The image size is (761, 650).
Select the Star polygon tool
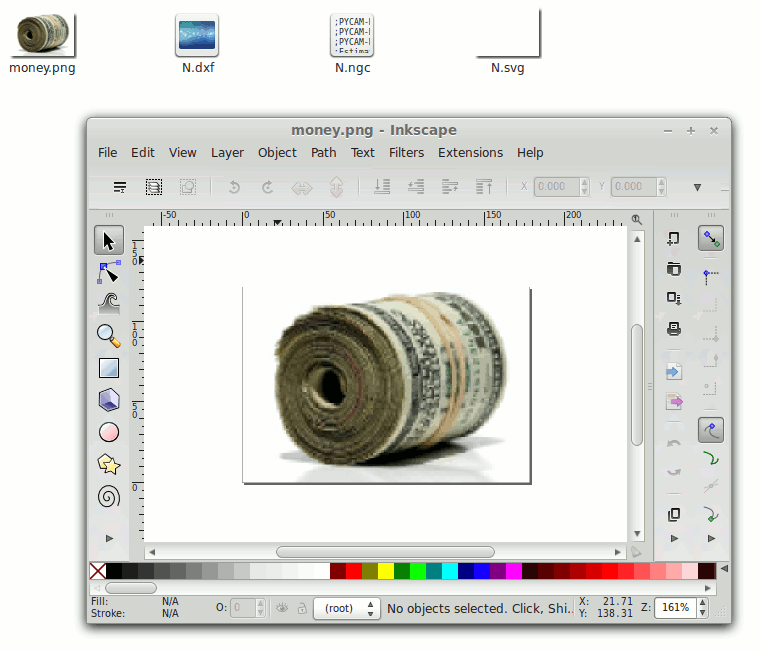109,465
